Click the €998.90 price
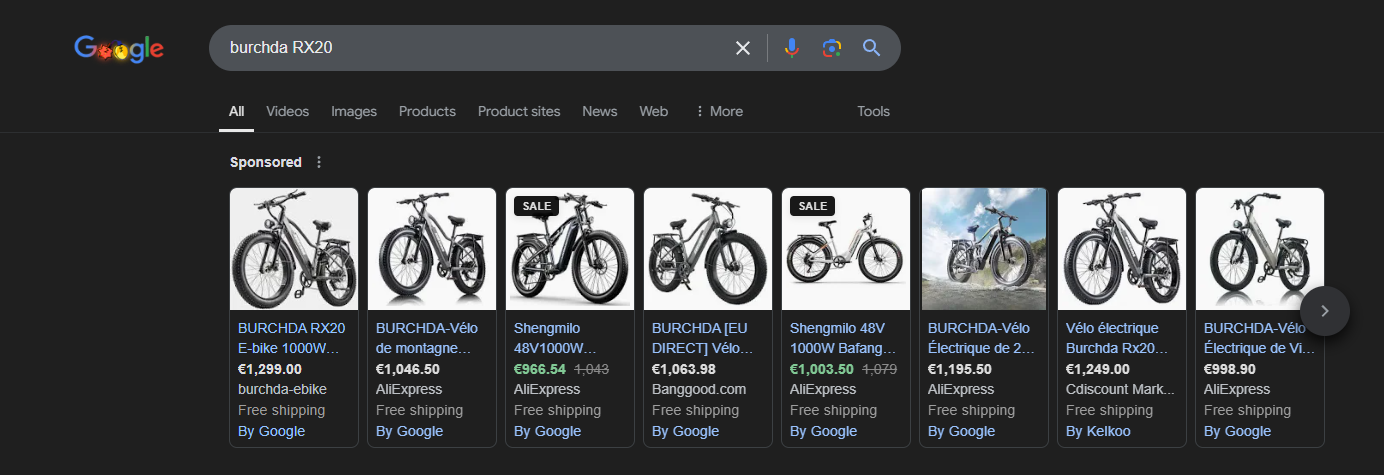 (x=1230, y=369)
